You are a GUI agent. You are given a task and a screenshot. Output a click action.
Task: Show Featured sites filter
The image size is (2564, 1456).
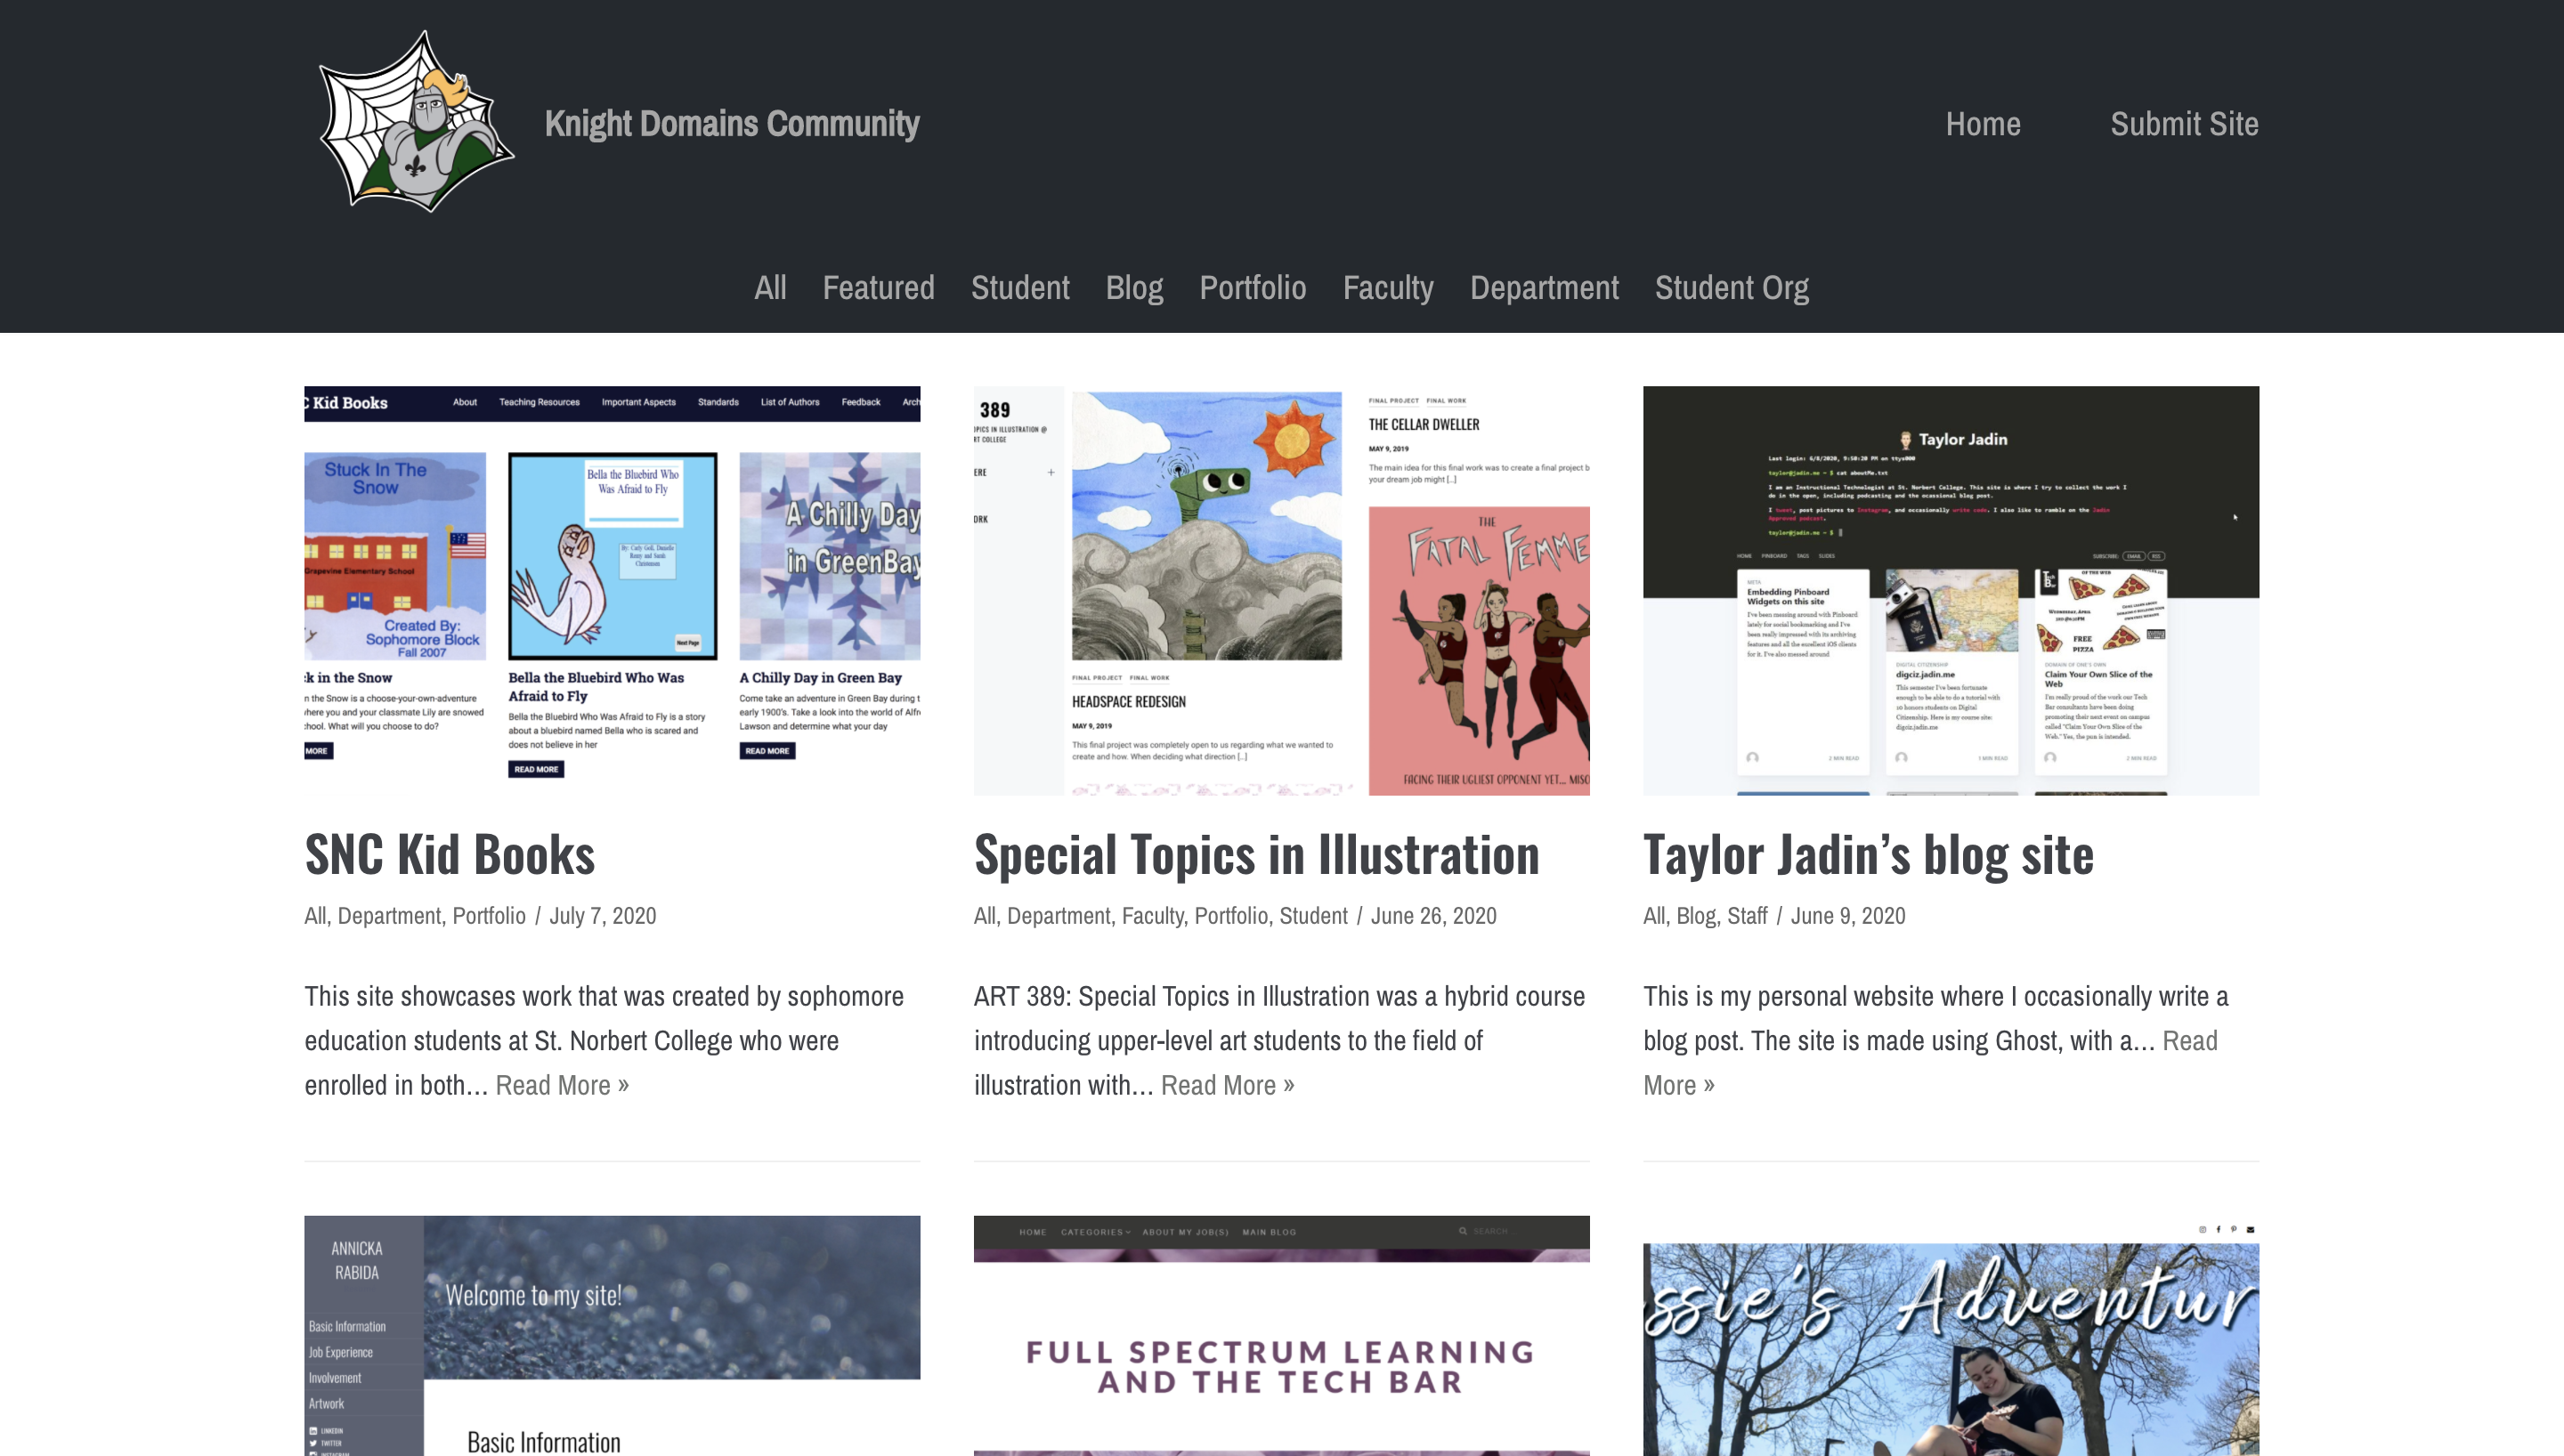tap(877, 288)
